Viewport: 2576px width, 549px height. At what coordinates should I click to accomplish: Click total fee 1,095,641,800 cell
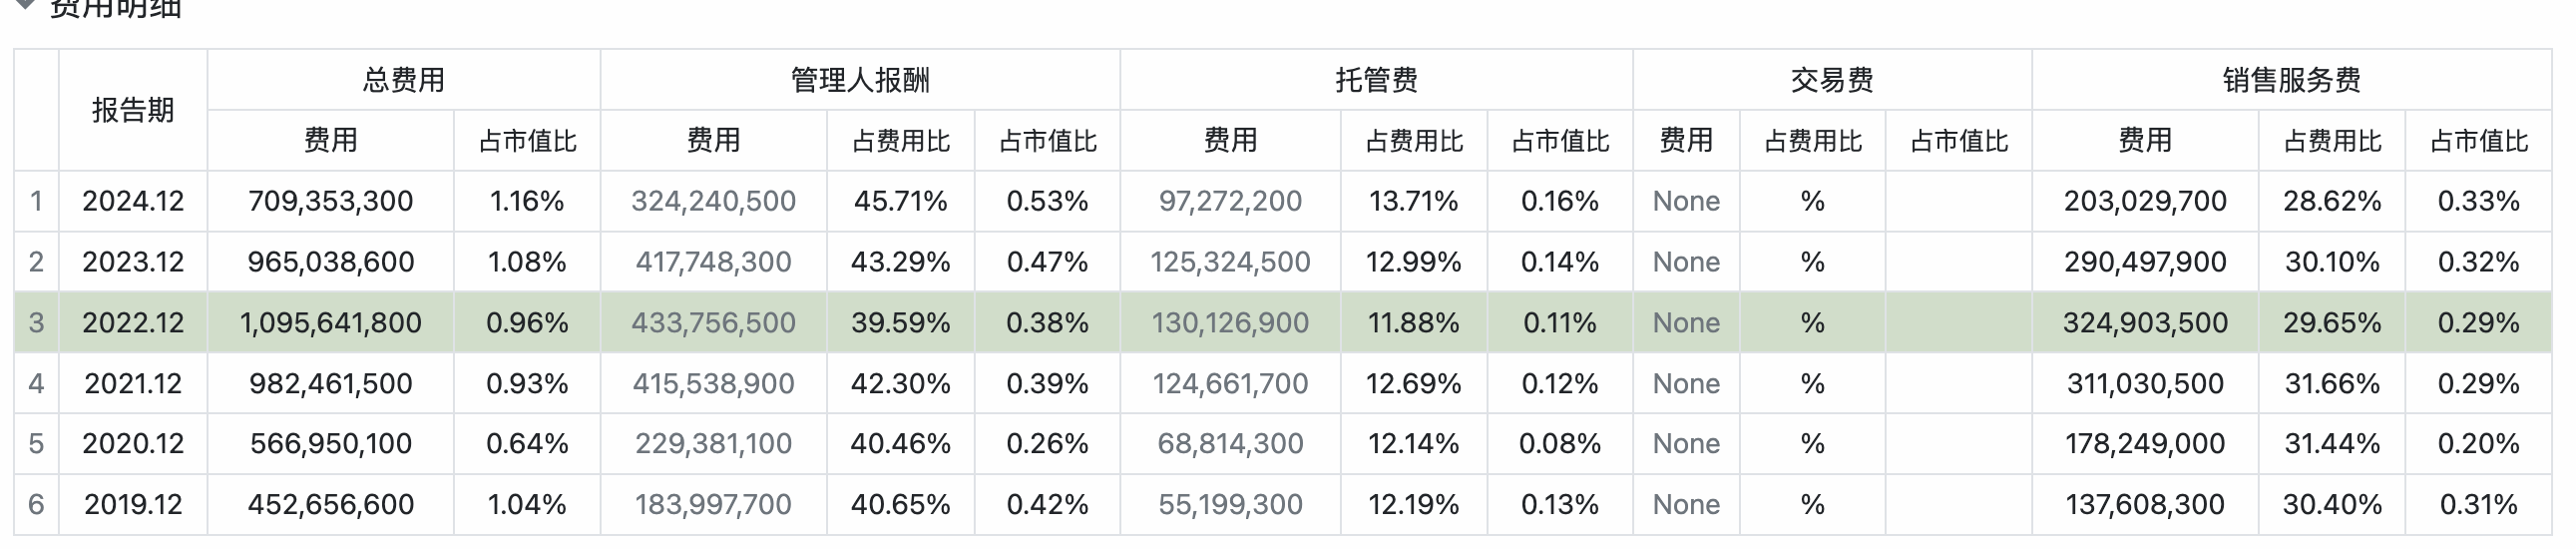[330, 323]
